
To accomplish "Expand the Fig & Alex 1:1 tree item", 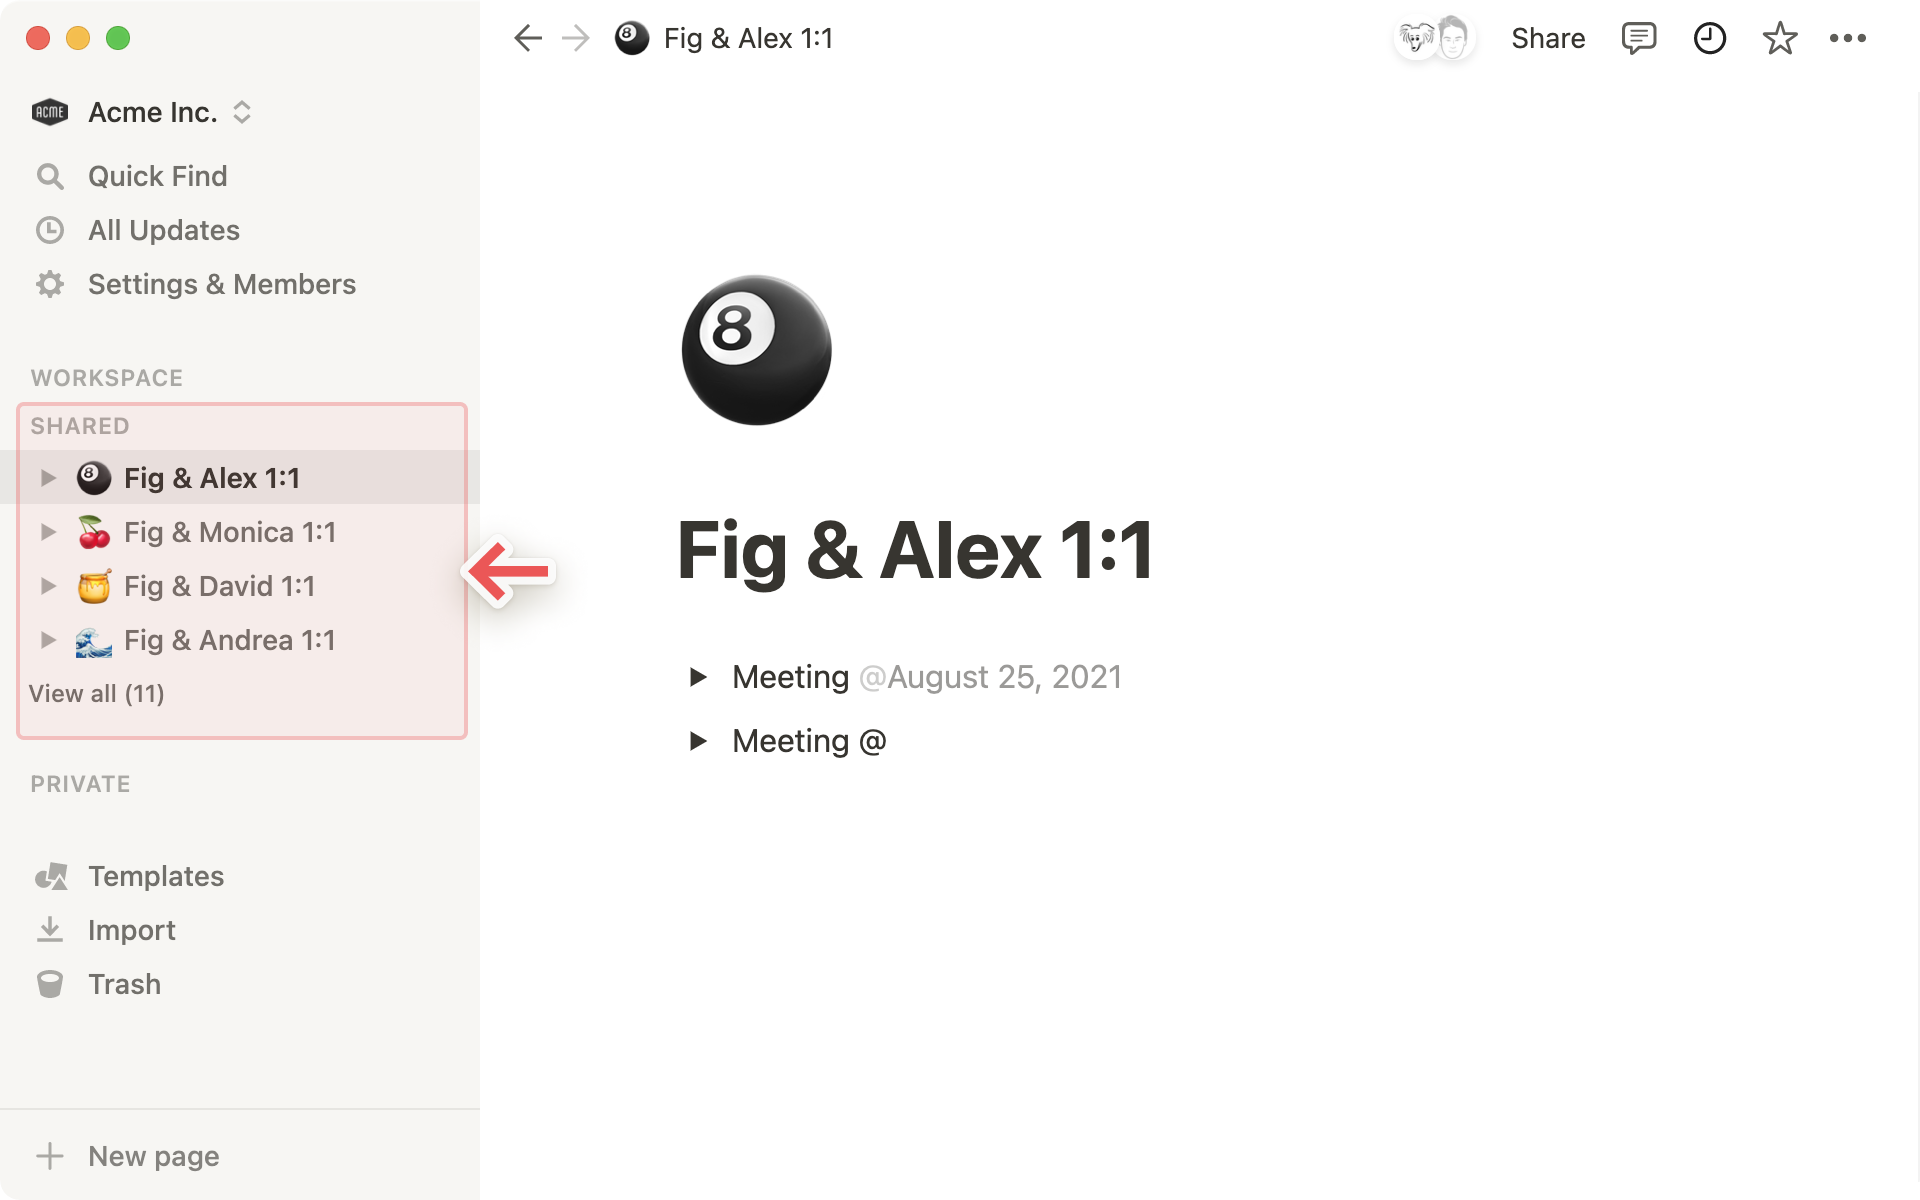I will 46,477.
